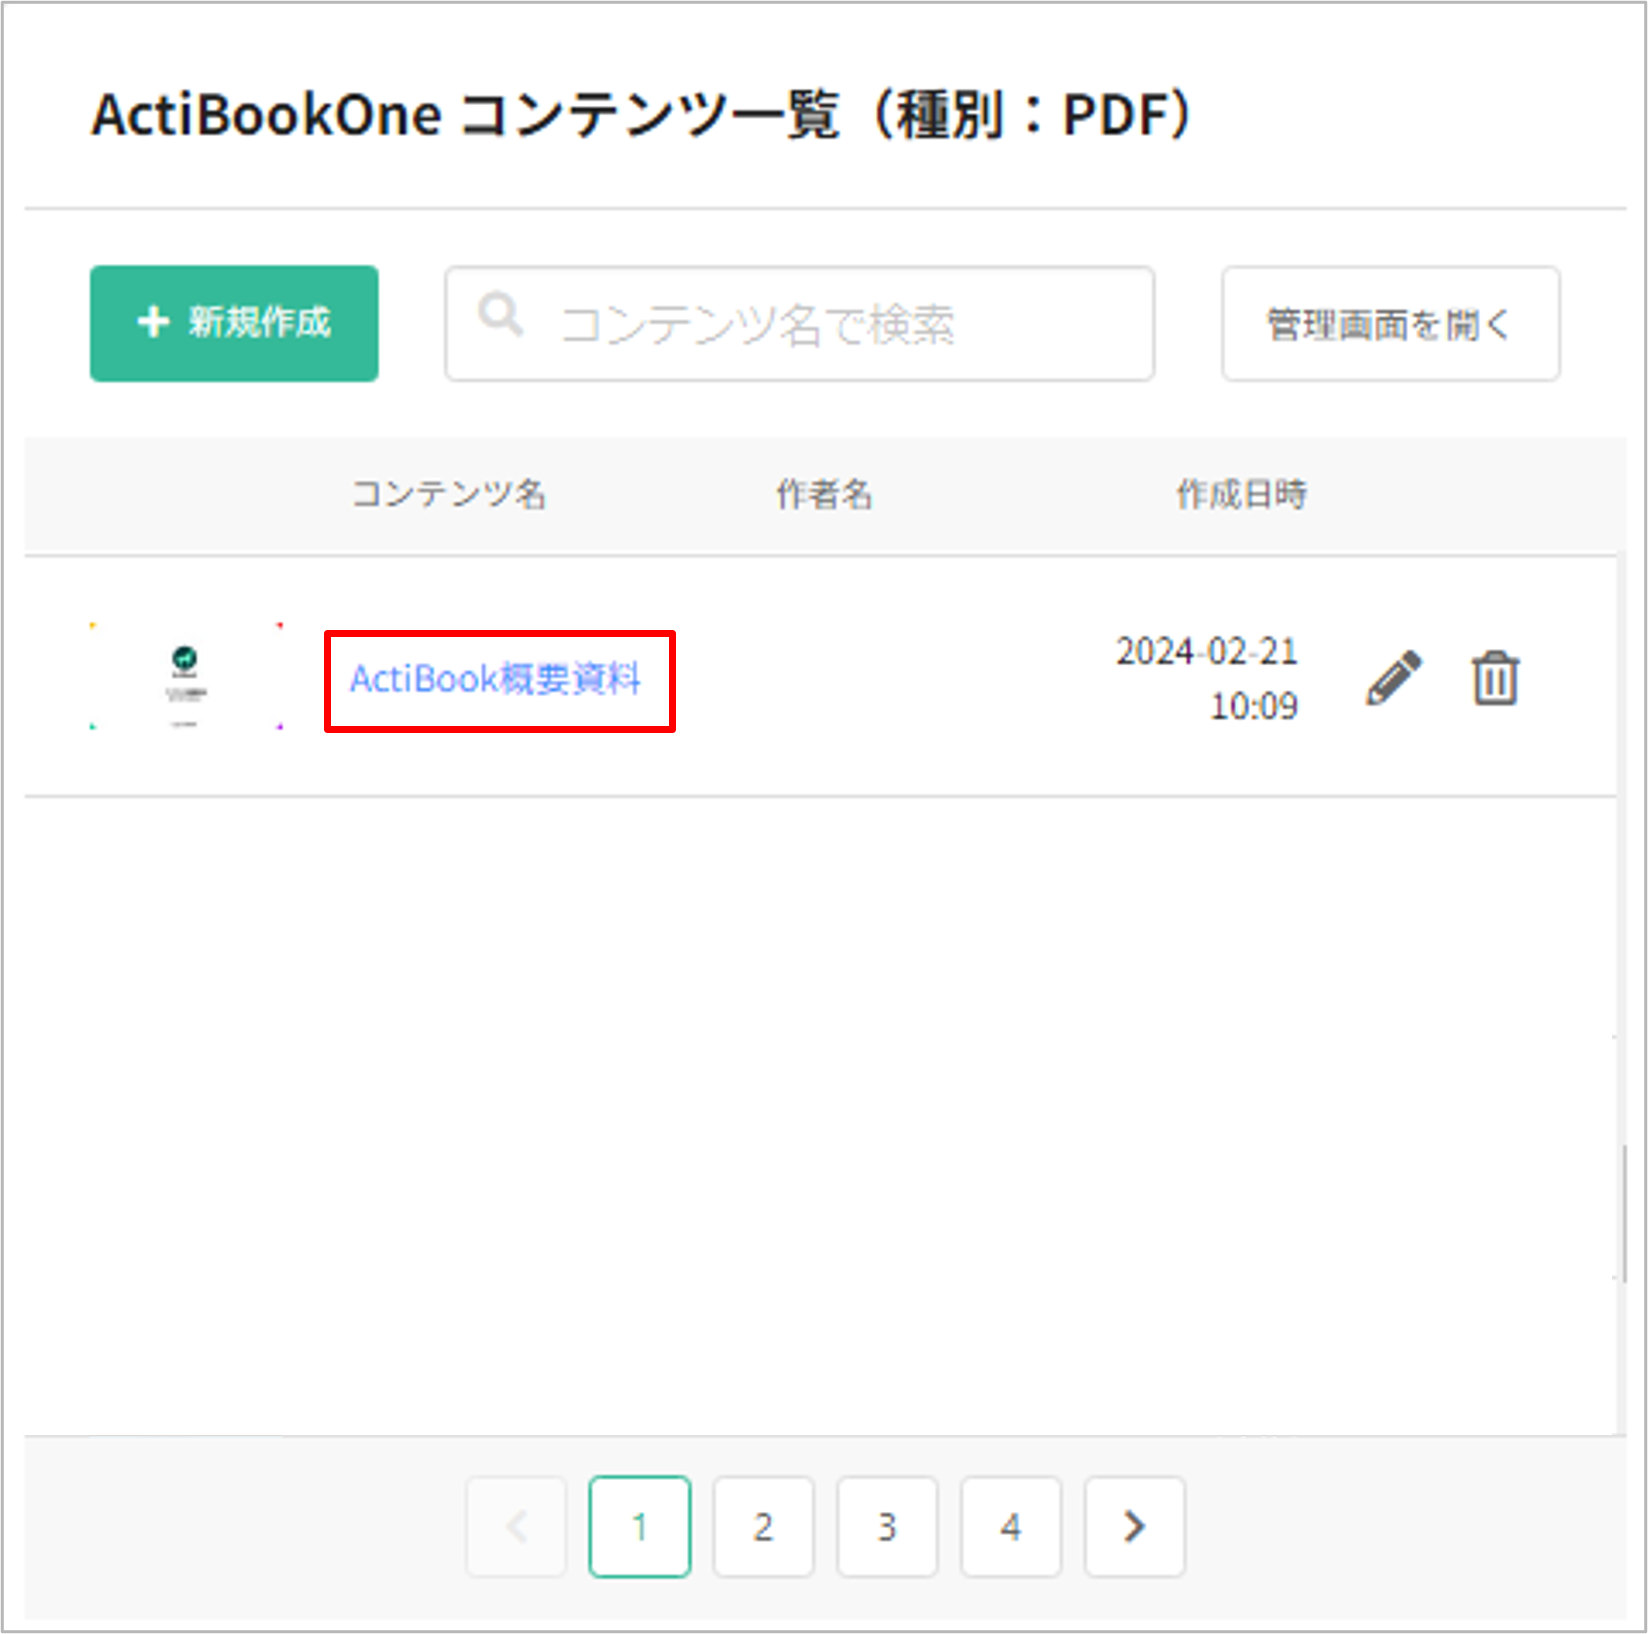Click the magnifier search icon

500,315
